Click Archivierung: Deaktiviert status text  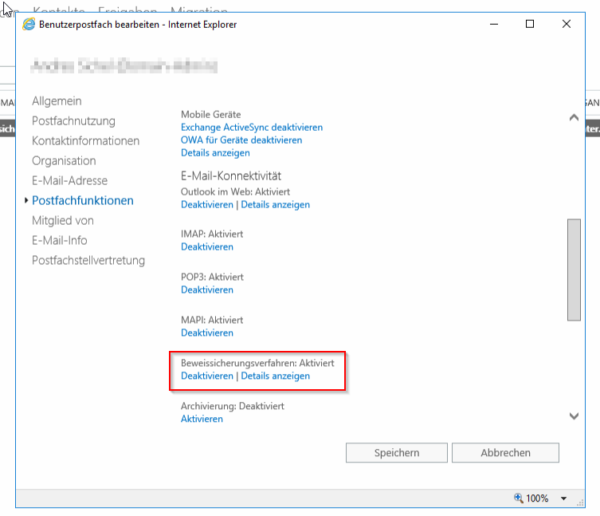(x=233, y=406)
